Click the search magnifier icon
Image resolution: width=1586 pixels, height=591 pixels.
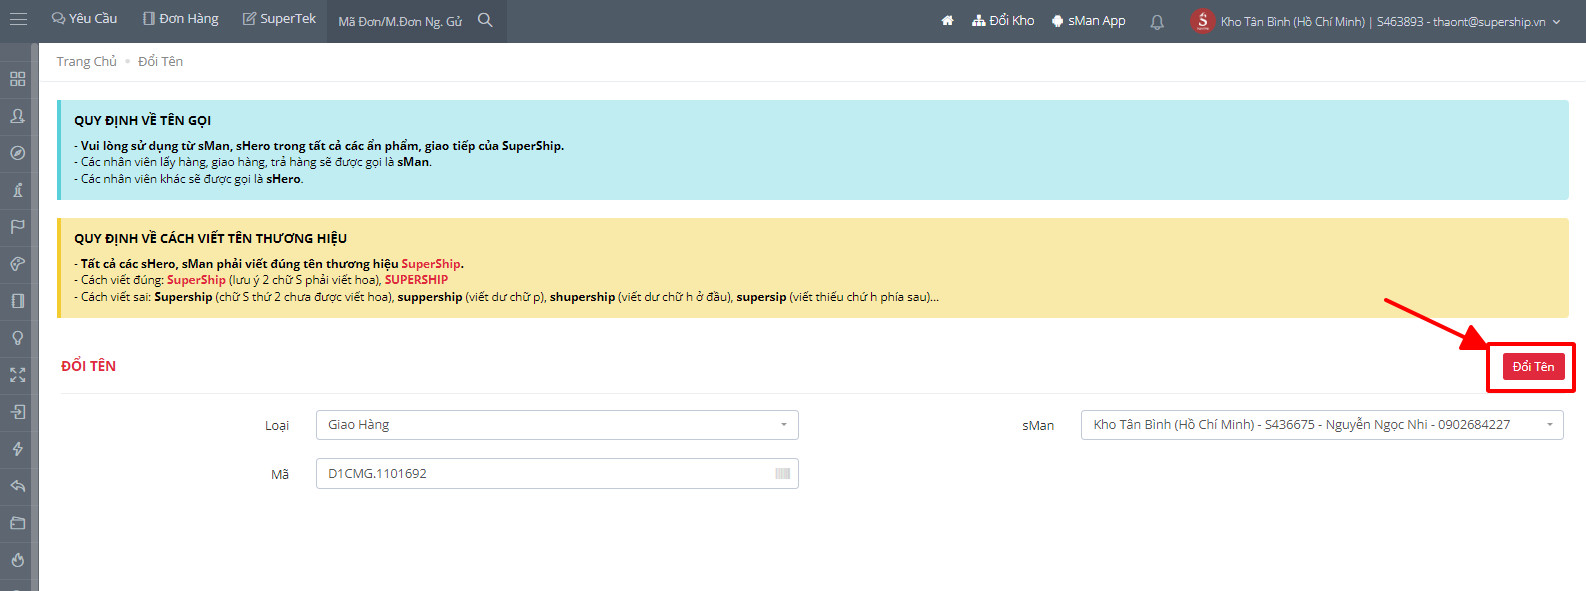(x=485, y=20)
